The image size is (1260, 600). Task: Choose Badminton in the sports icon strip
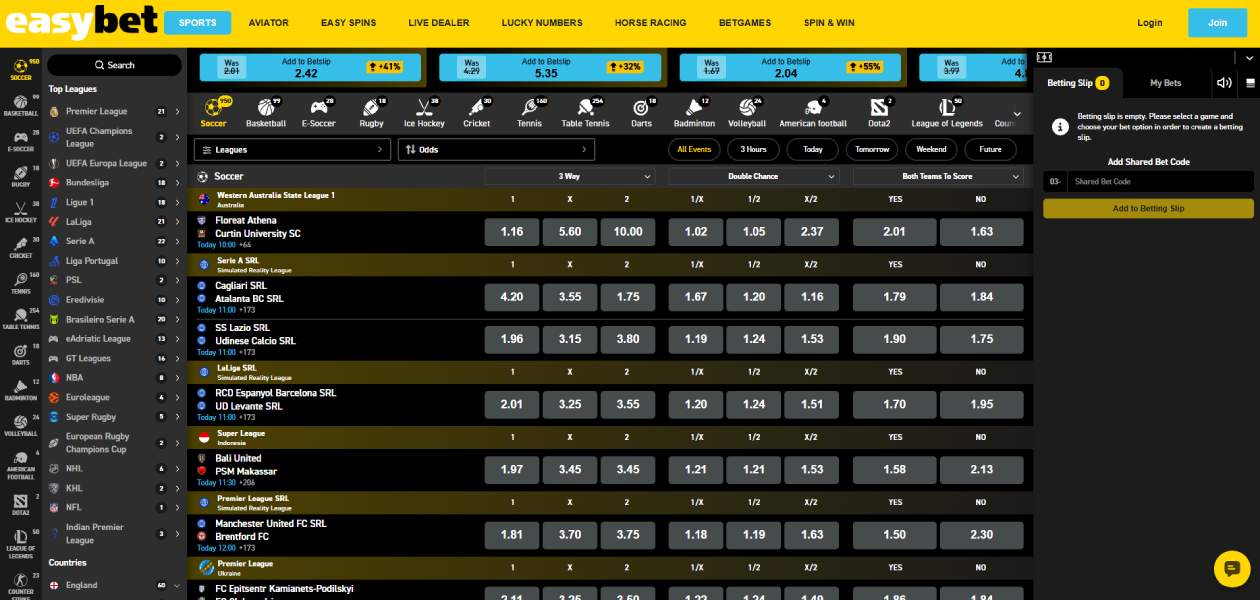tap(694, 113)
